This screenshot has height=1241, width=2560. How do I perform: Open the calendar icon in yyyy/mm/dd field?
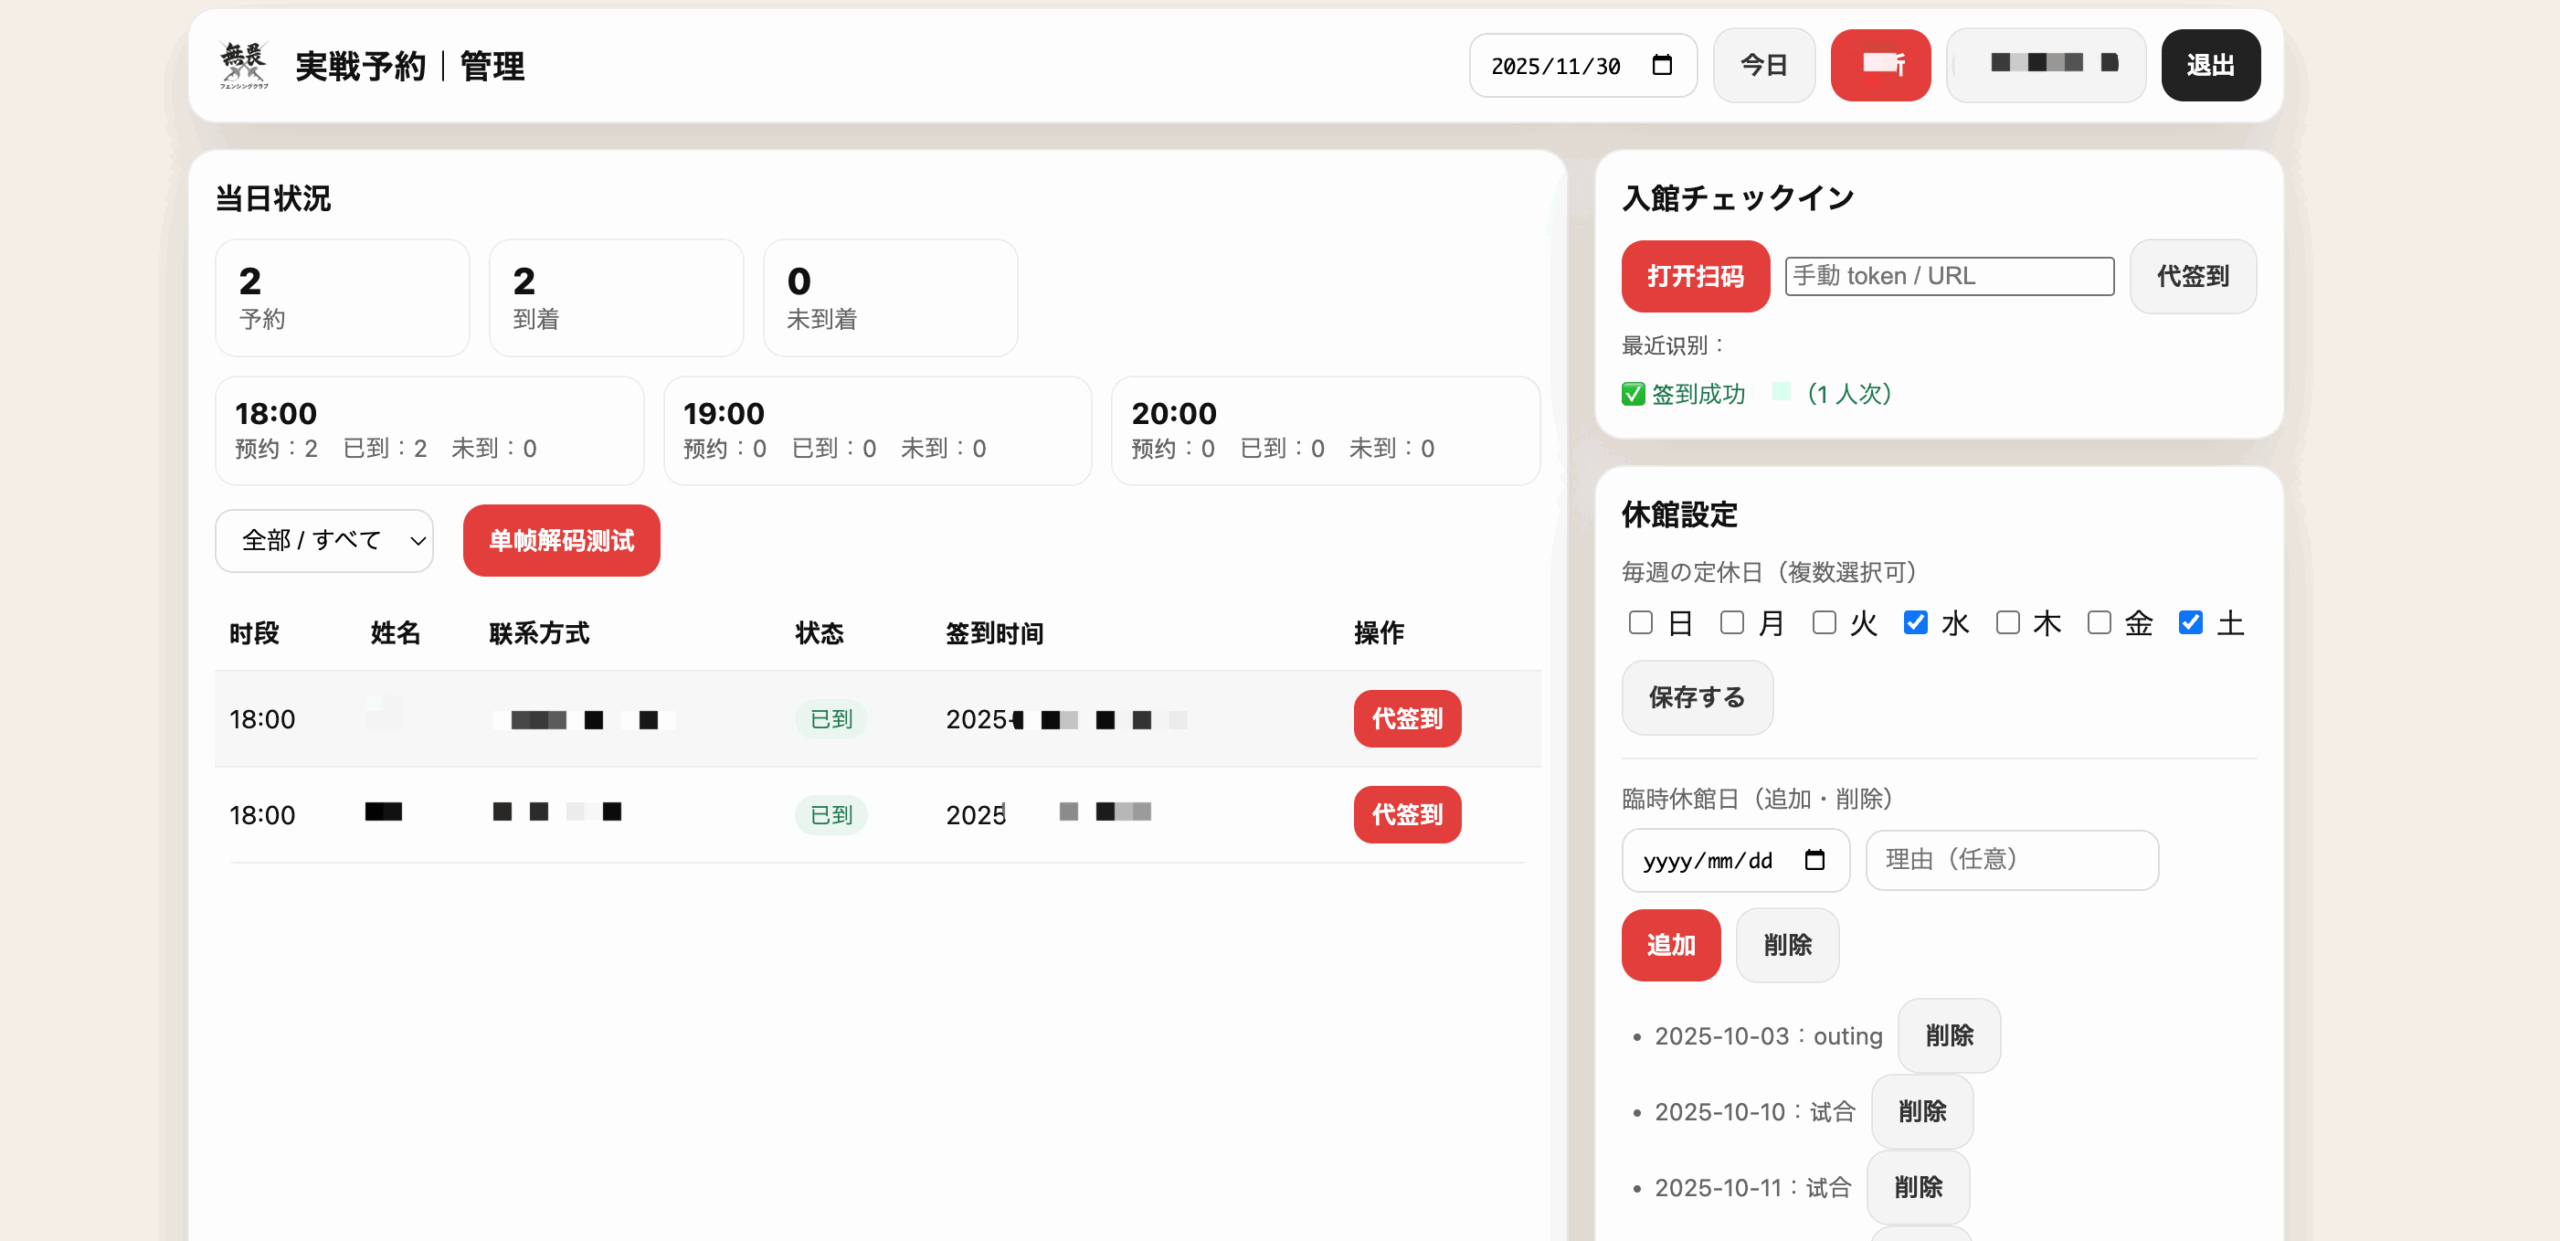click(x=1814, y=860)
